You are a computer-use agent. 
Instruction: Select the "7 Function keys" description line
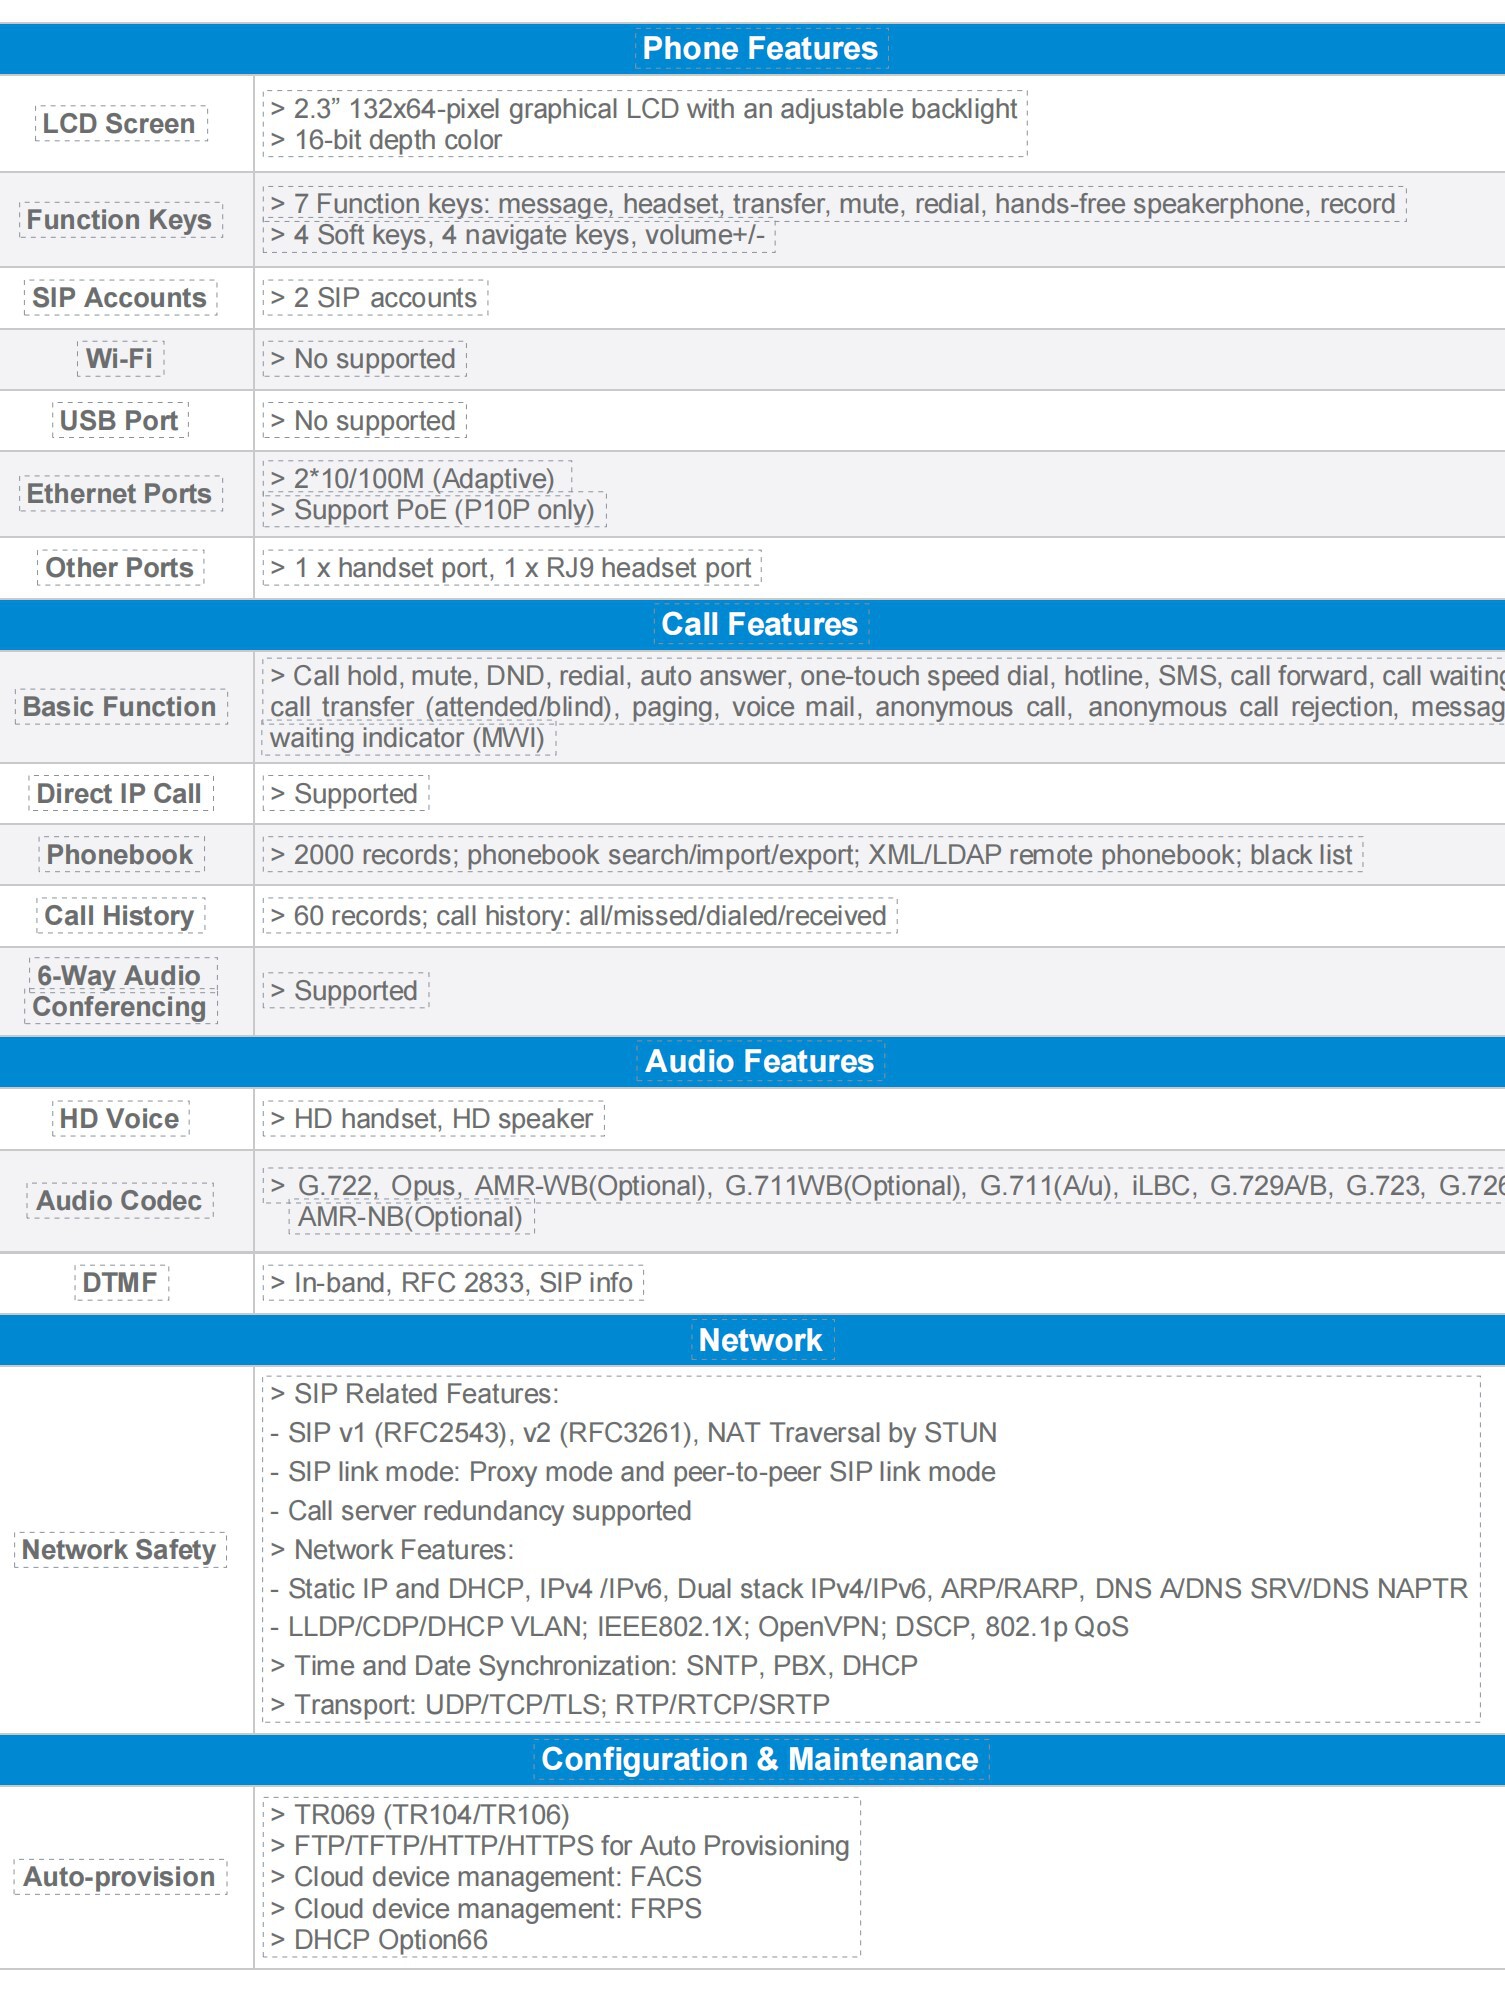[834, 204]
